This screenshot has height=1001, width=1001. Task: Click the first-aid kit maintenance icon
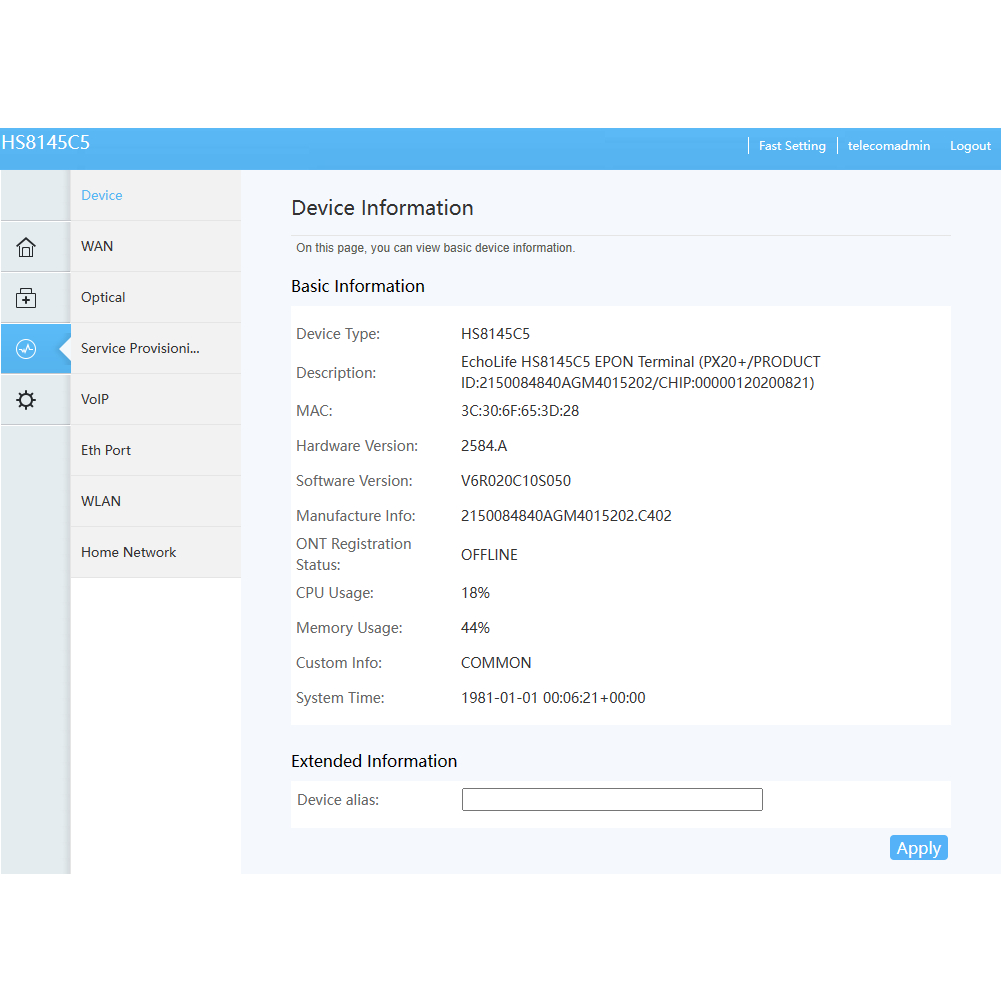(27, 298)
